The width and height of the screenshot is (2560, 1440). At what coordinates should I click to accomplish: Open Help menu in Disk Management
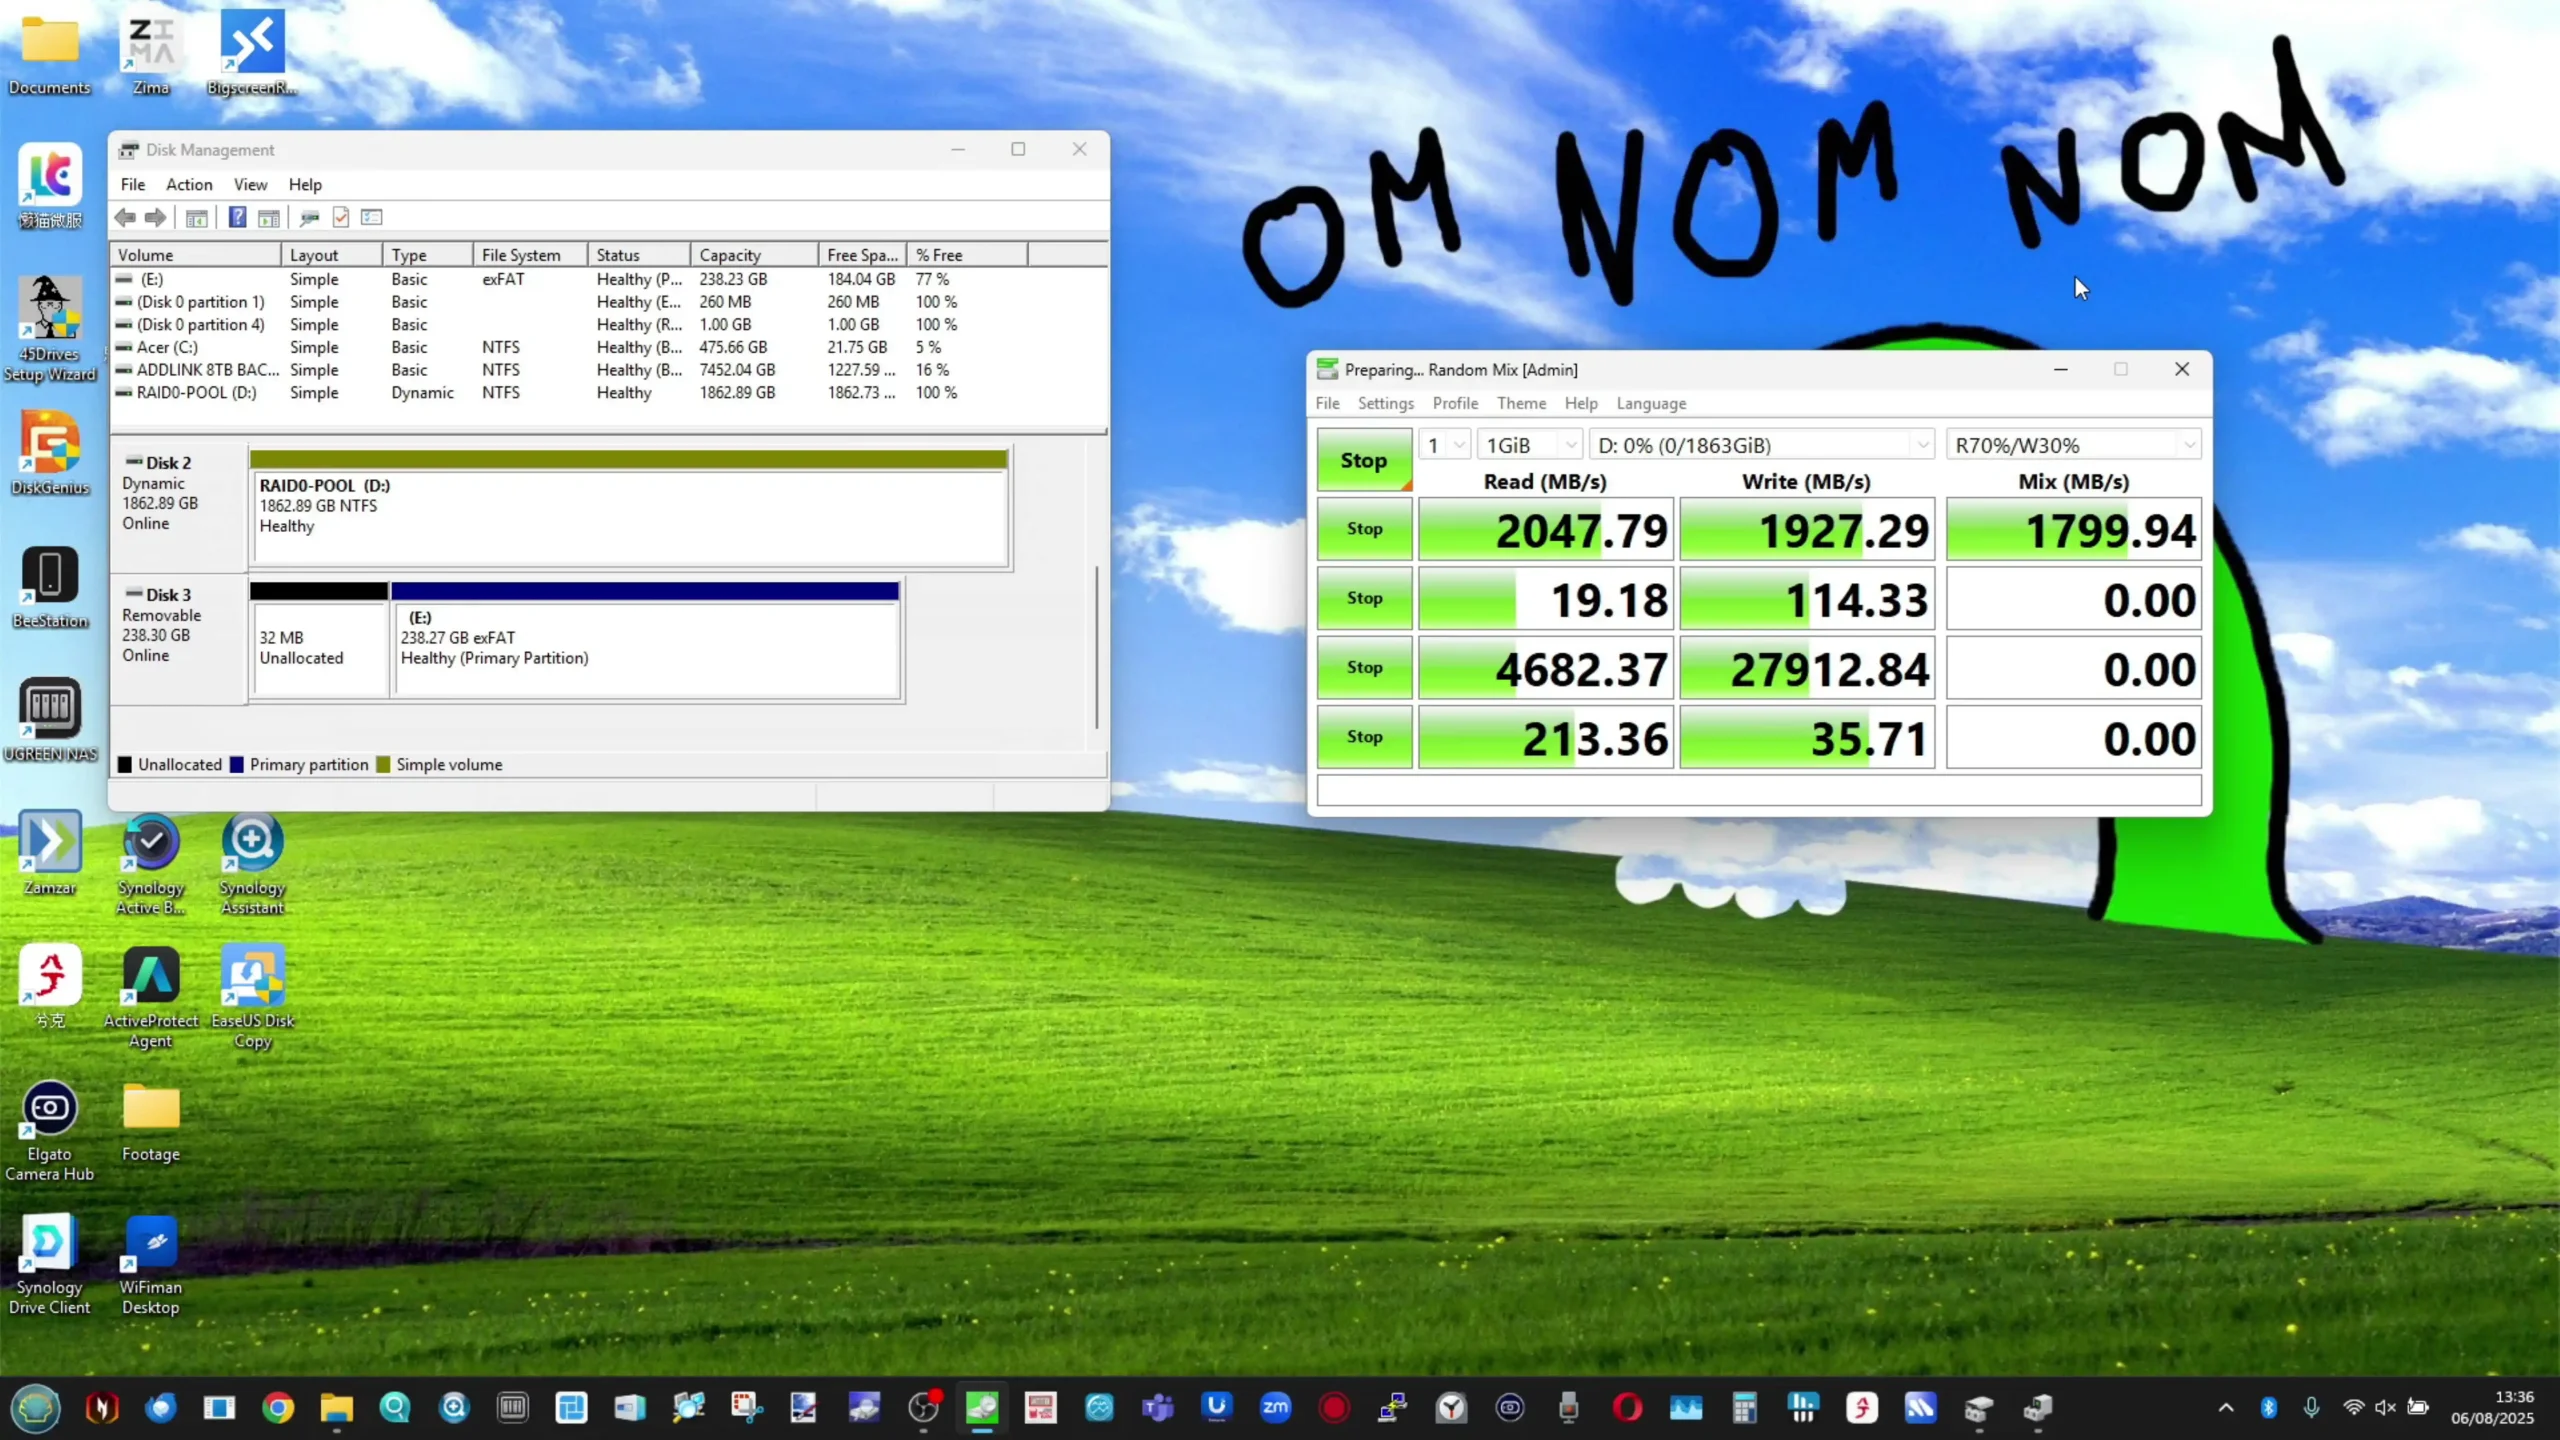pos(305,185)
